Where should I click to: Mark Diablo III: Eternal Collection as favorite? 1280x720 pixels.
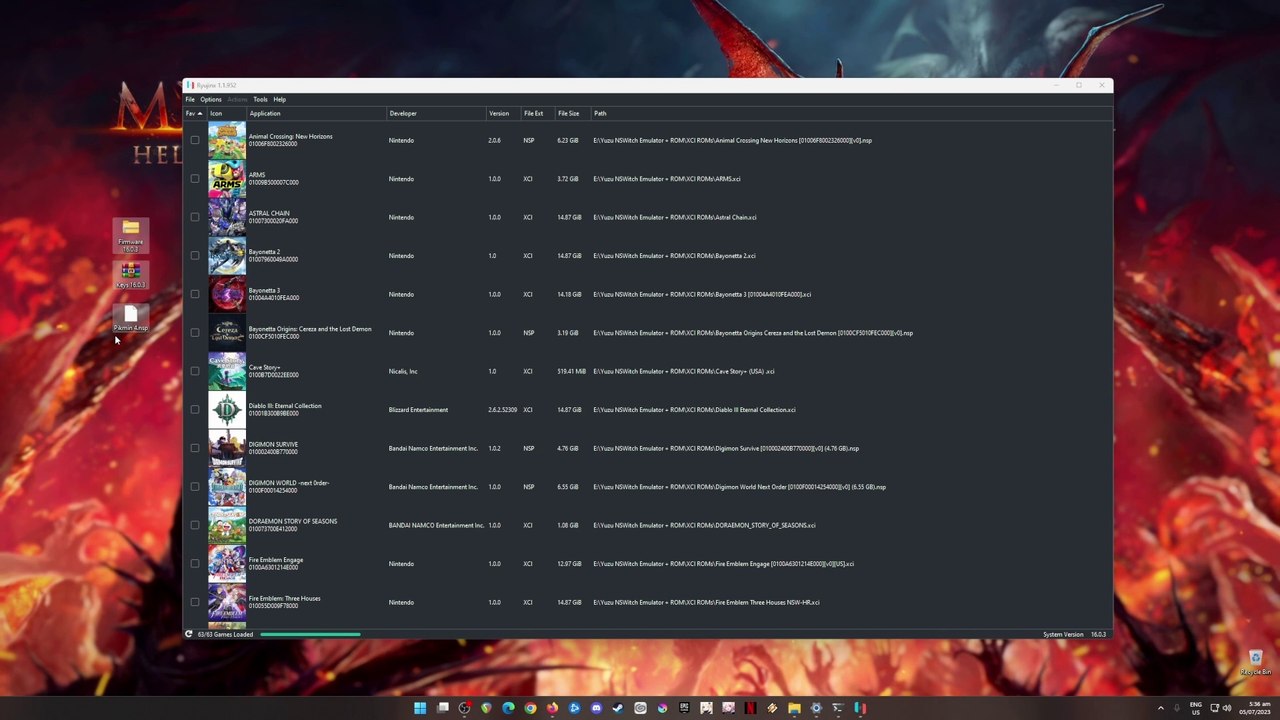[195, 410]
